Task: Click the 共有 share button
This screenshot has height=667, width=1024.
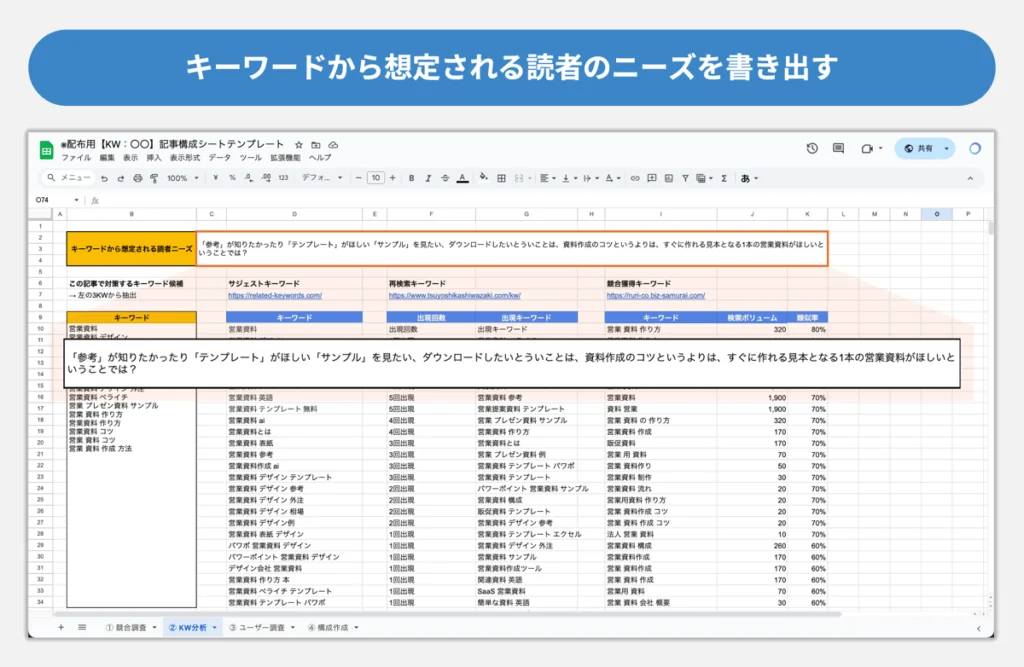Action: (x=923, y=148)
